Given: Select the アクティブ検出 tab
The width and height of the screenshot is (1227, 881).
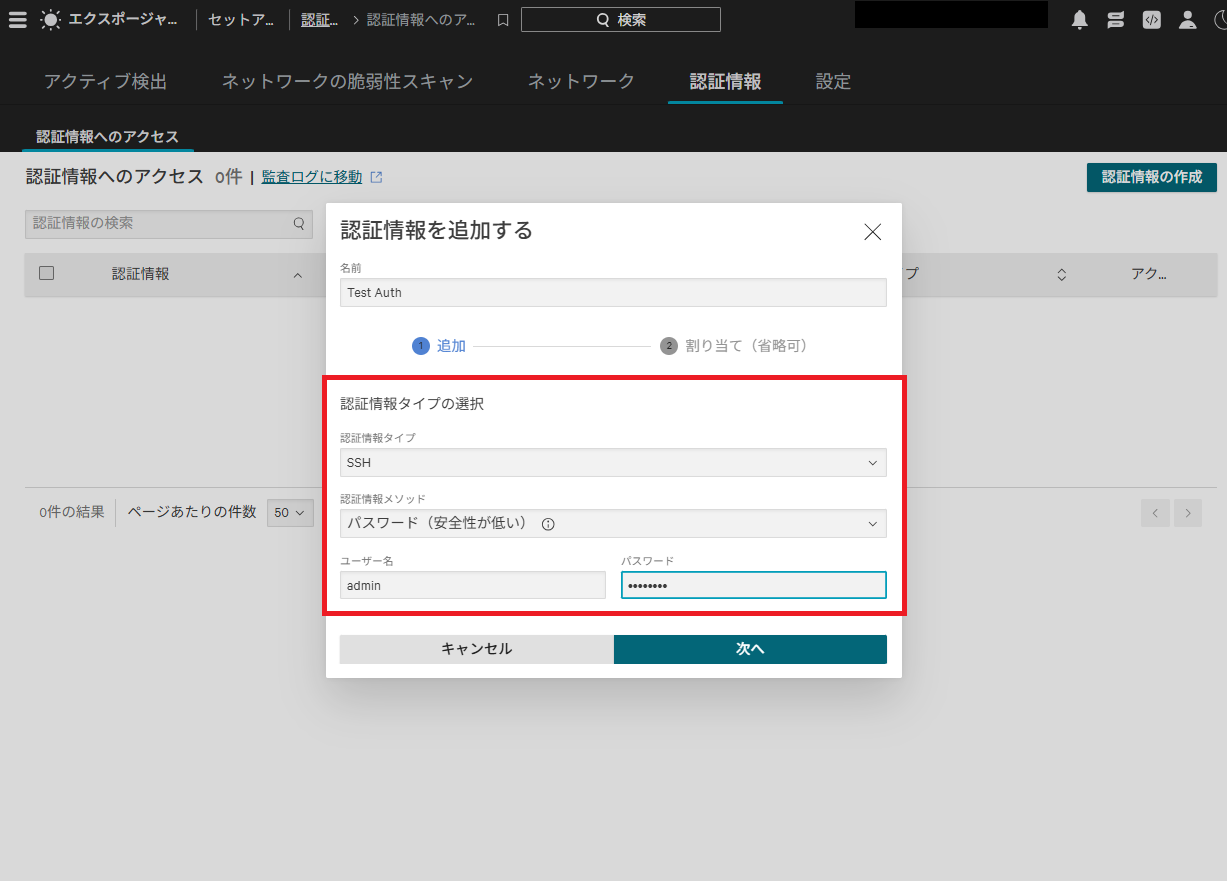Looking at the screenshot, I should pyautogui.click(x=105, y=82).
